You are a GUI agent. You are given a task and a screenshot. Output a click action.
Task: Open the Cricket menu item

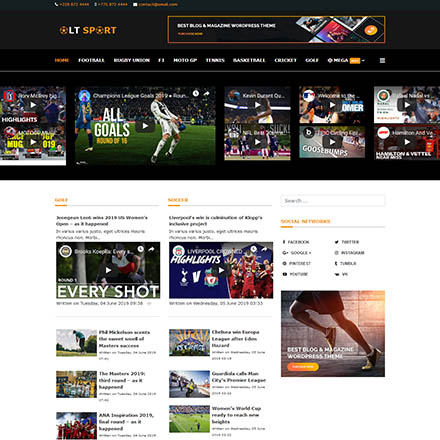[x=285, y=60]
